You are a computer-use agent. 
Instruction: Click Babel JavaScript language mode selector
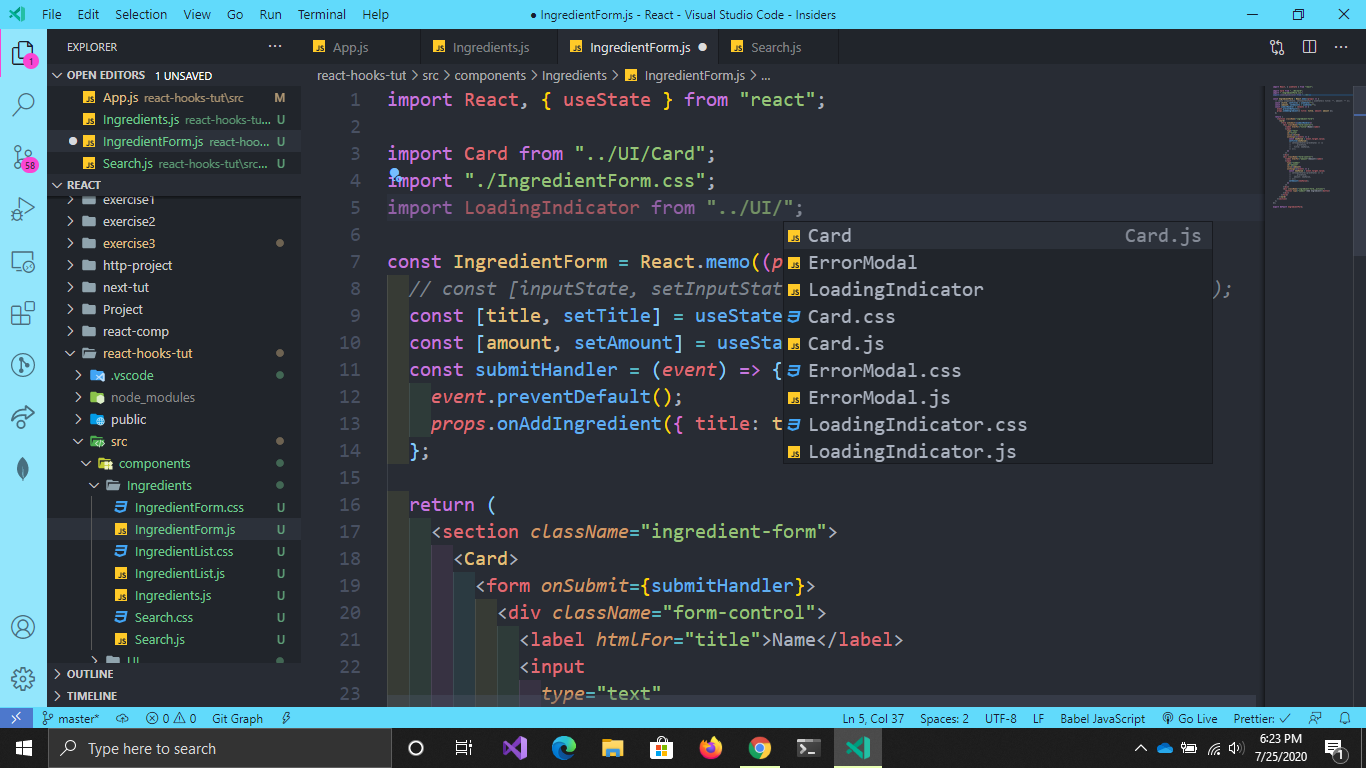pyautogui.click(x=1102, y=718)
